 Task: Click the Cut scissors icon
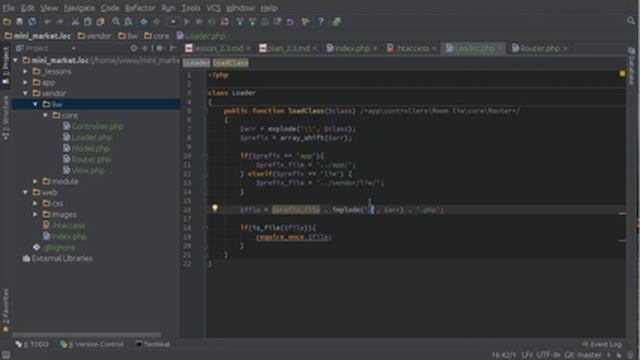pyautogui.click(x=76, y=22)
